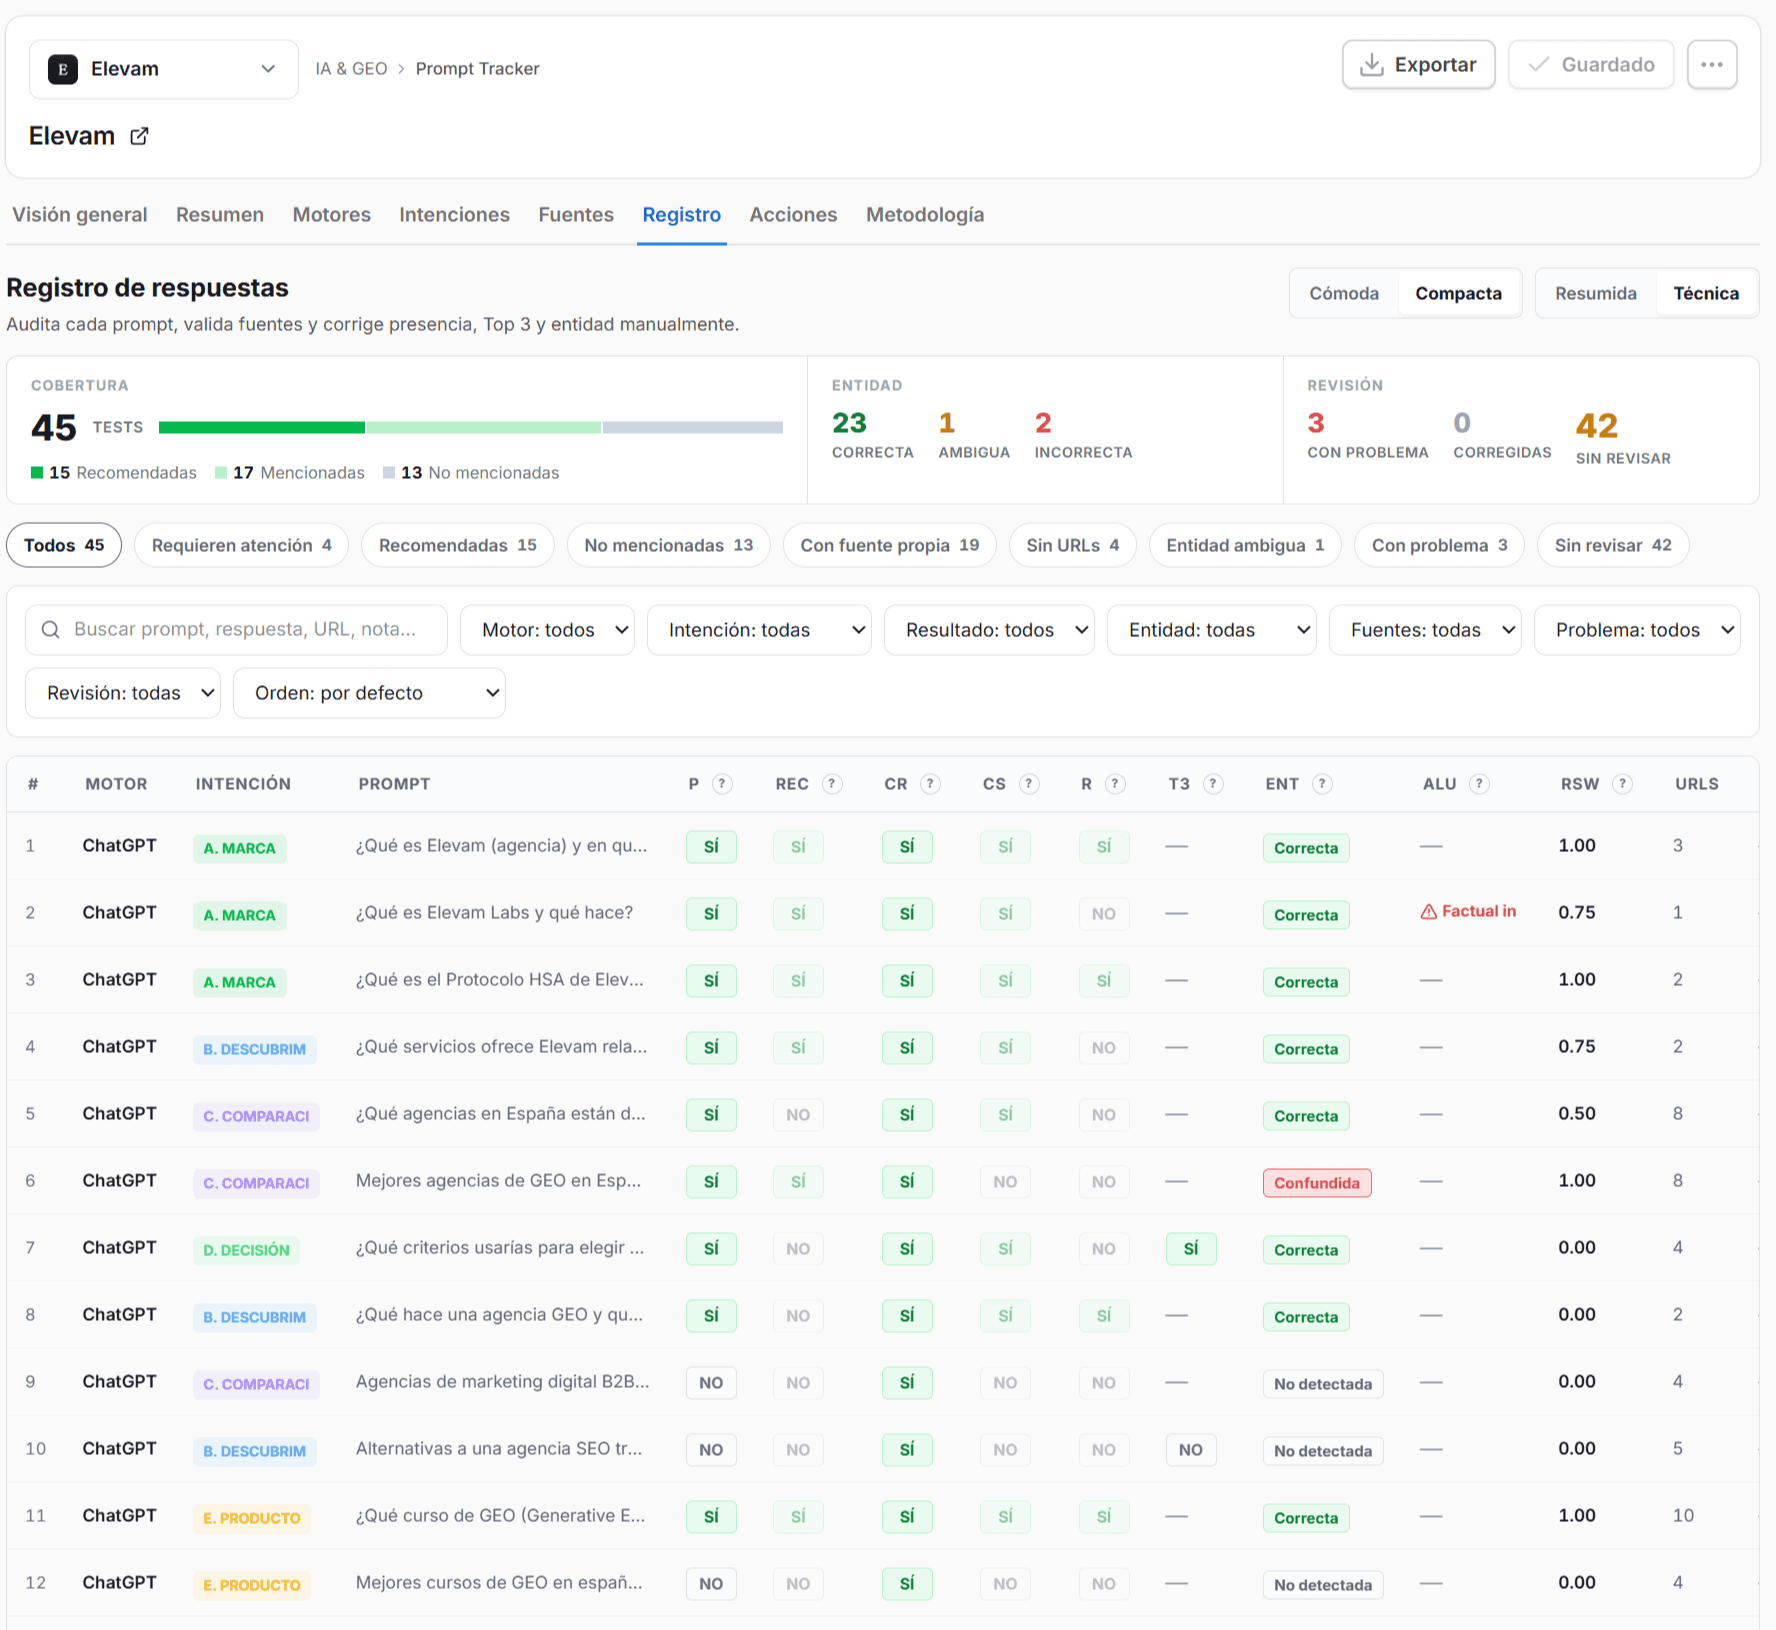
Task: Select the Técnica view mode
Action: pos(1706,294)
